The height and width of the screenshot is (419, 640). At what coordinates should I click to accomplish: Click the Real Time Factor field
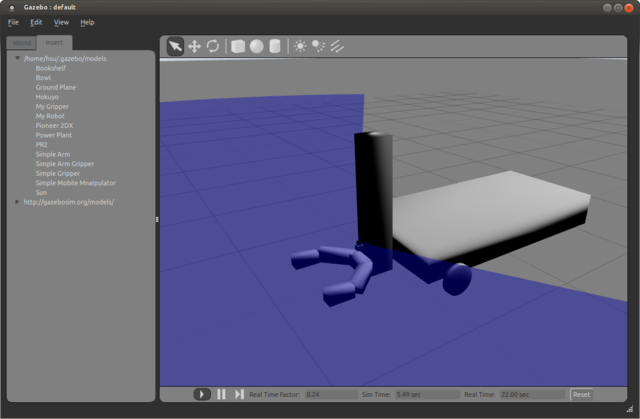[x=330, y=395]
